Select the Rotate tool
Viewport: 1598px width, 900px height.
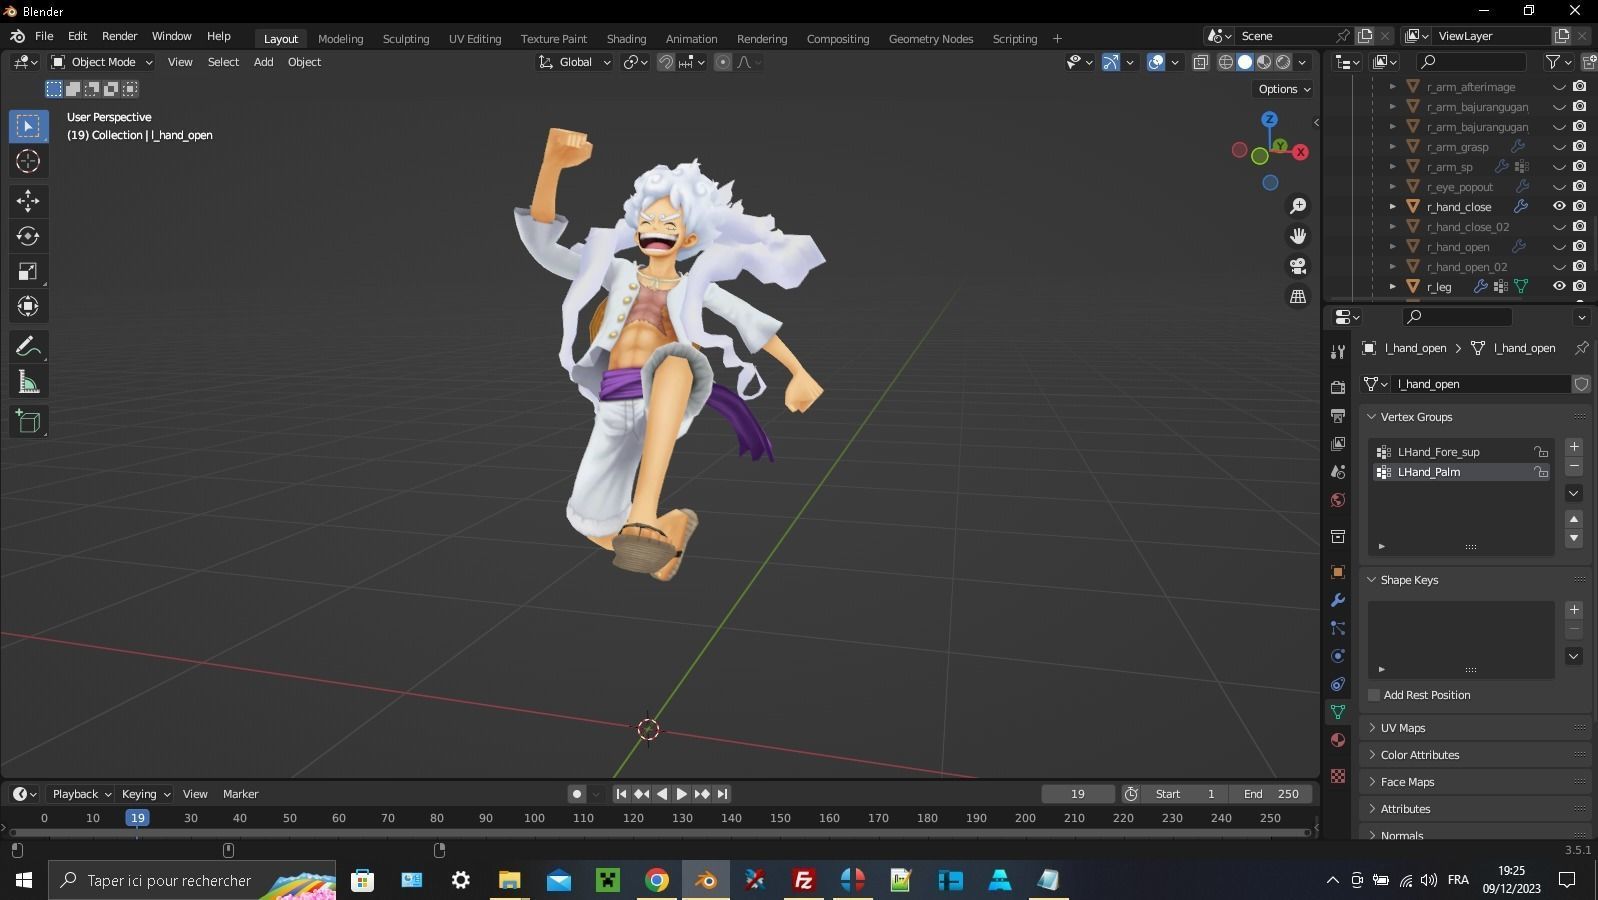[x=28, y=236]
